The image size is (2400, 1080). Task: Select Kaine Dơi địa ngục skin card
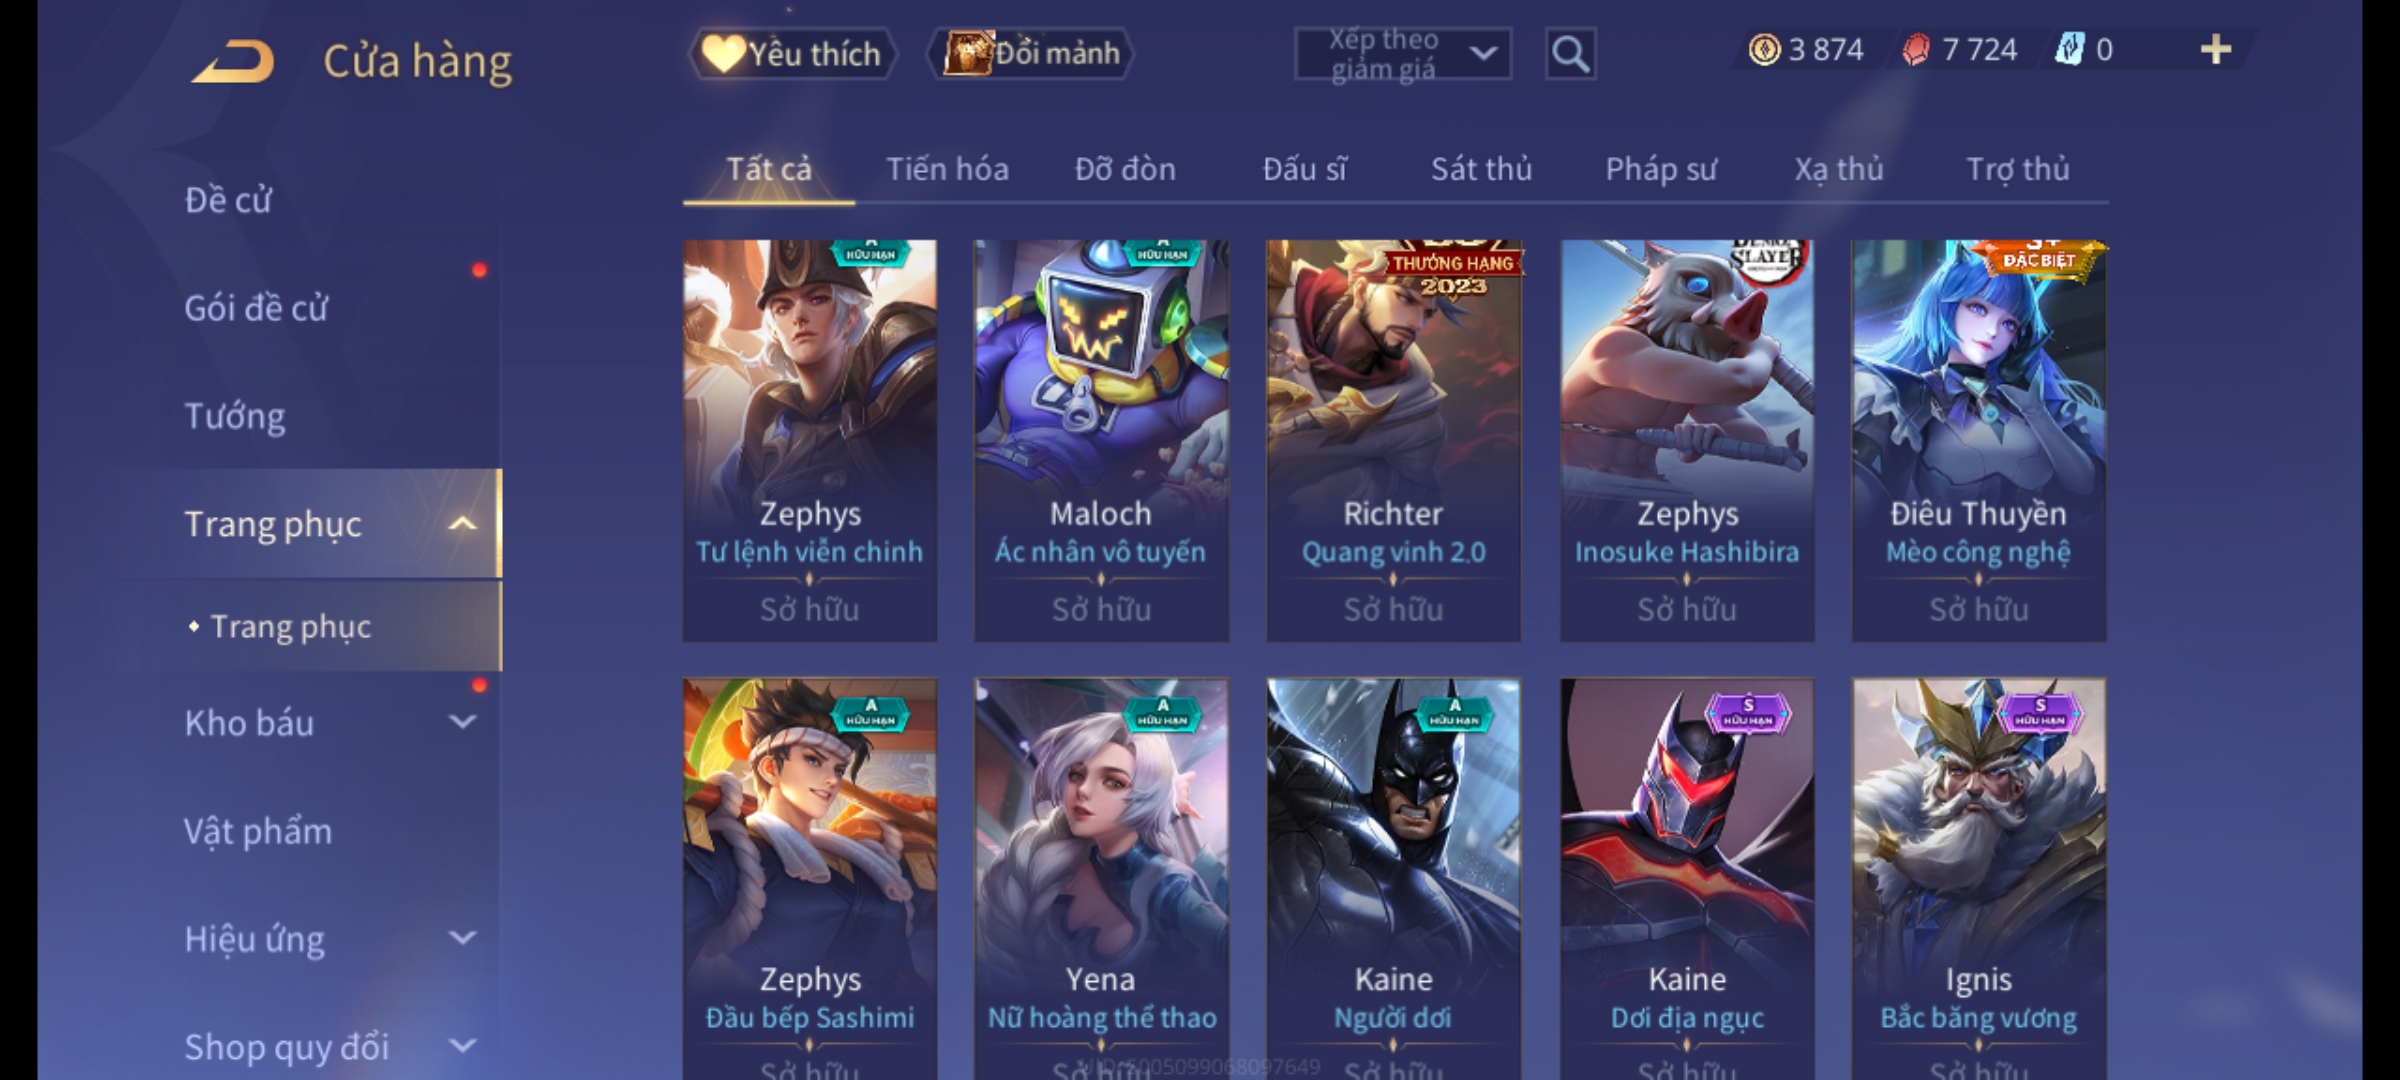coord(1687,878)
